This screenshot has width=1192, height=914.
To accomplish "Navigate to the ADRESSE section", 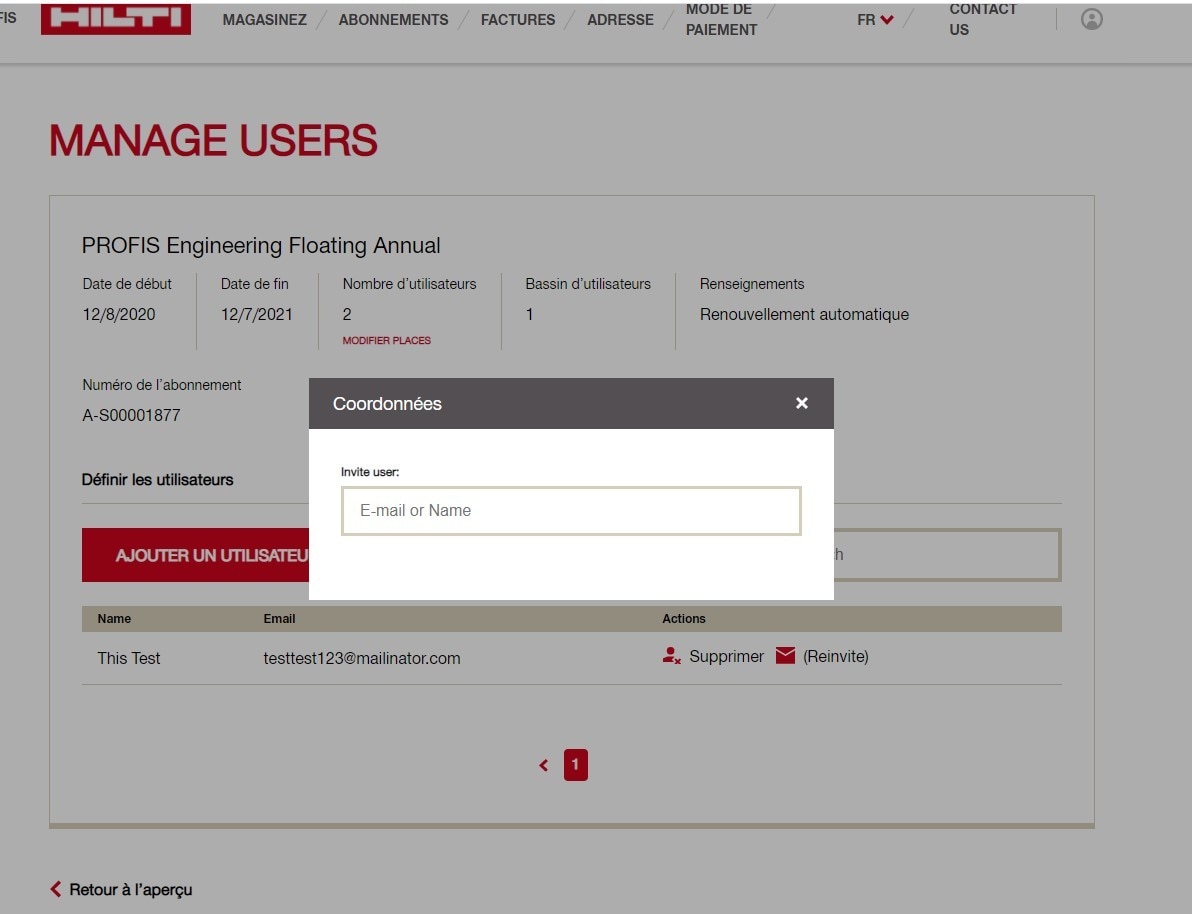I will tap(620, 20).
